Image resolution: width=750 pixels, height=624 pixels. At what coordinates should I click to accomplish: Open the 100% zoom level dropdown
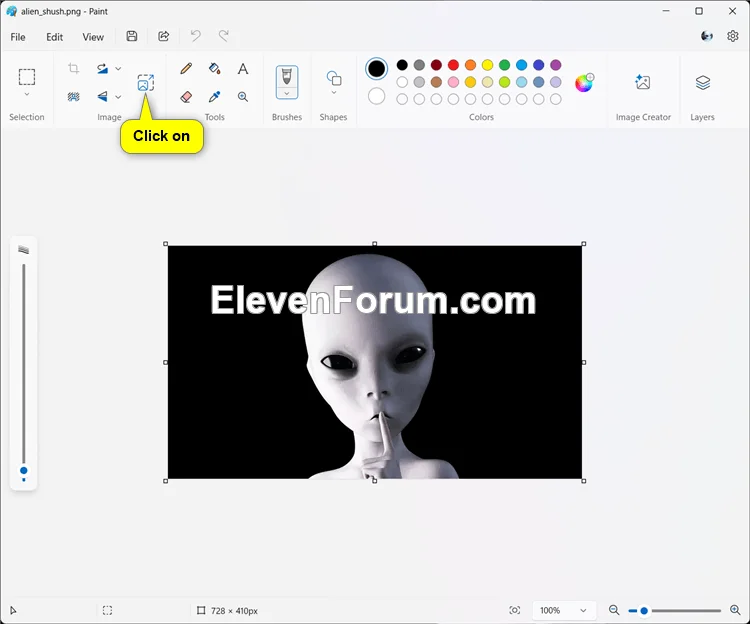pyautogui.click(x=564, y=610)
